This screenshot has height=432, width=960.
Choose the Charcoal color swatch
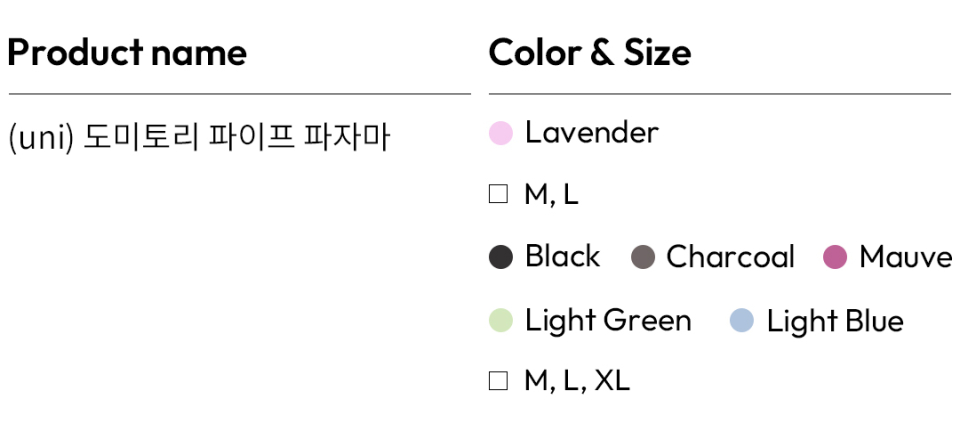pos(643,257)
